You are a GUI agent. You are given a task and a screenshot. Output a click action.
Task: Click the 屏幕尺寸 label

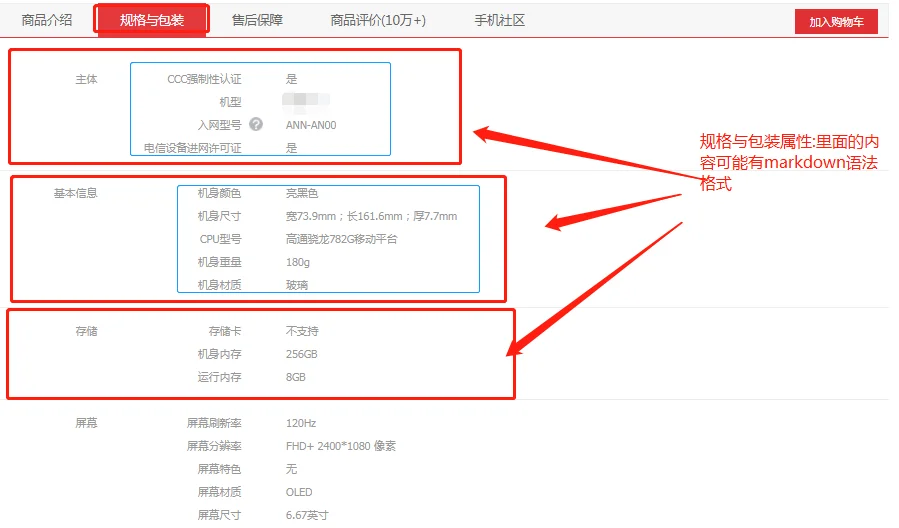coord(220,515)
